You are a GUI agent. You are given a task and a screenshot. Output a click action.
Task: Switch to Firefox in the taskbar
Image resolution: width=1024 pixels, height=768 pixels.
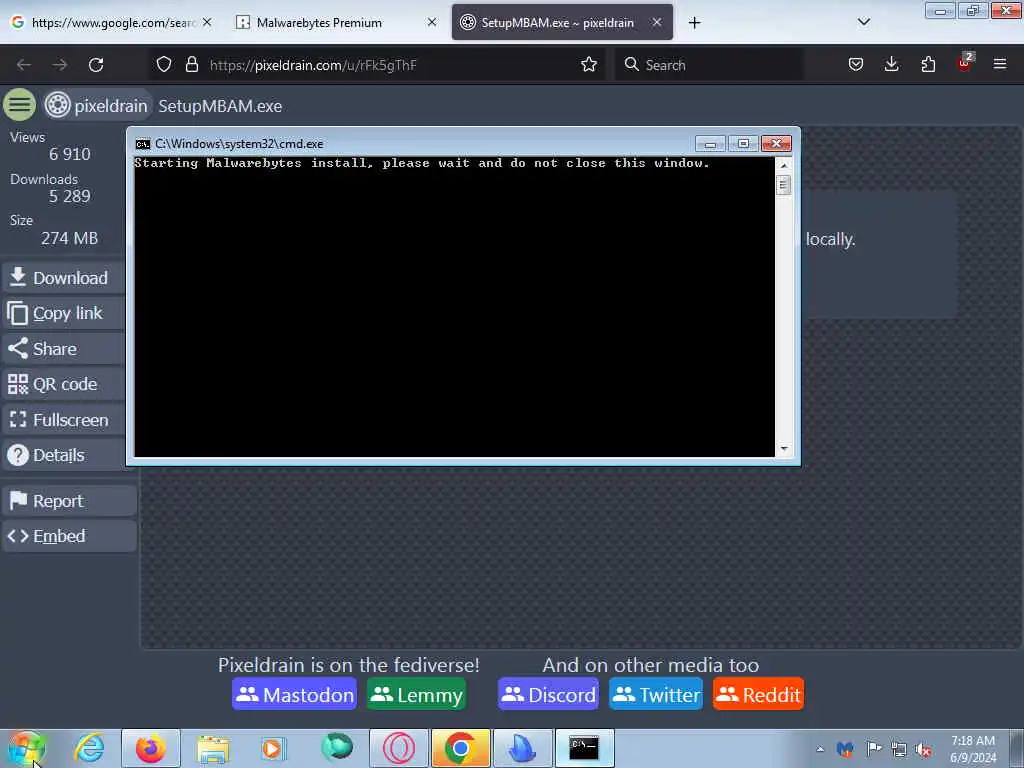151,748
